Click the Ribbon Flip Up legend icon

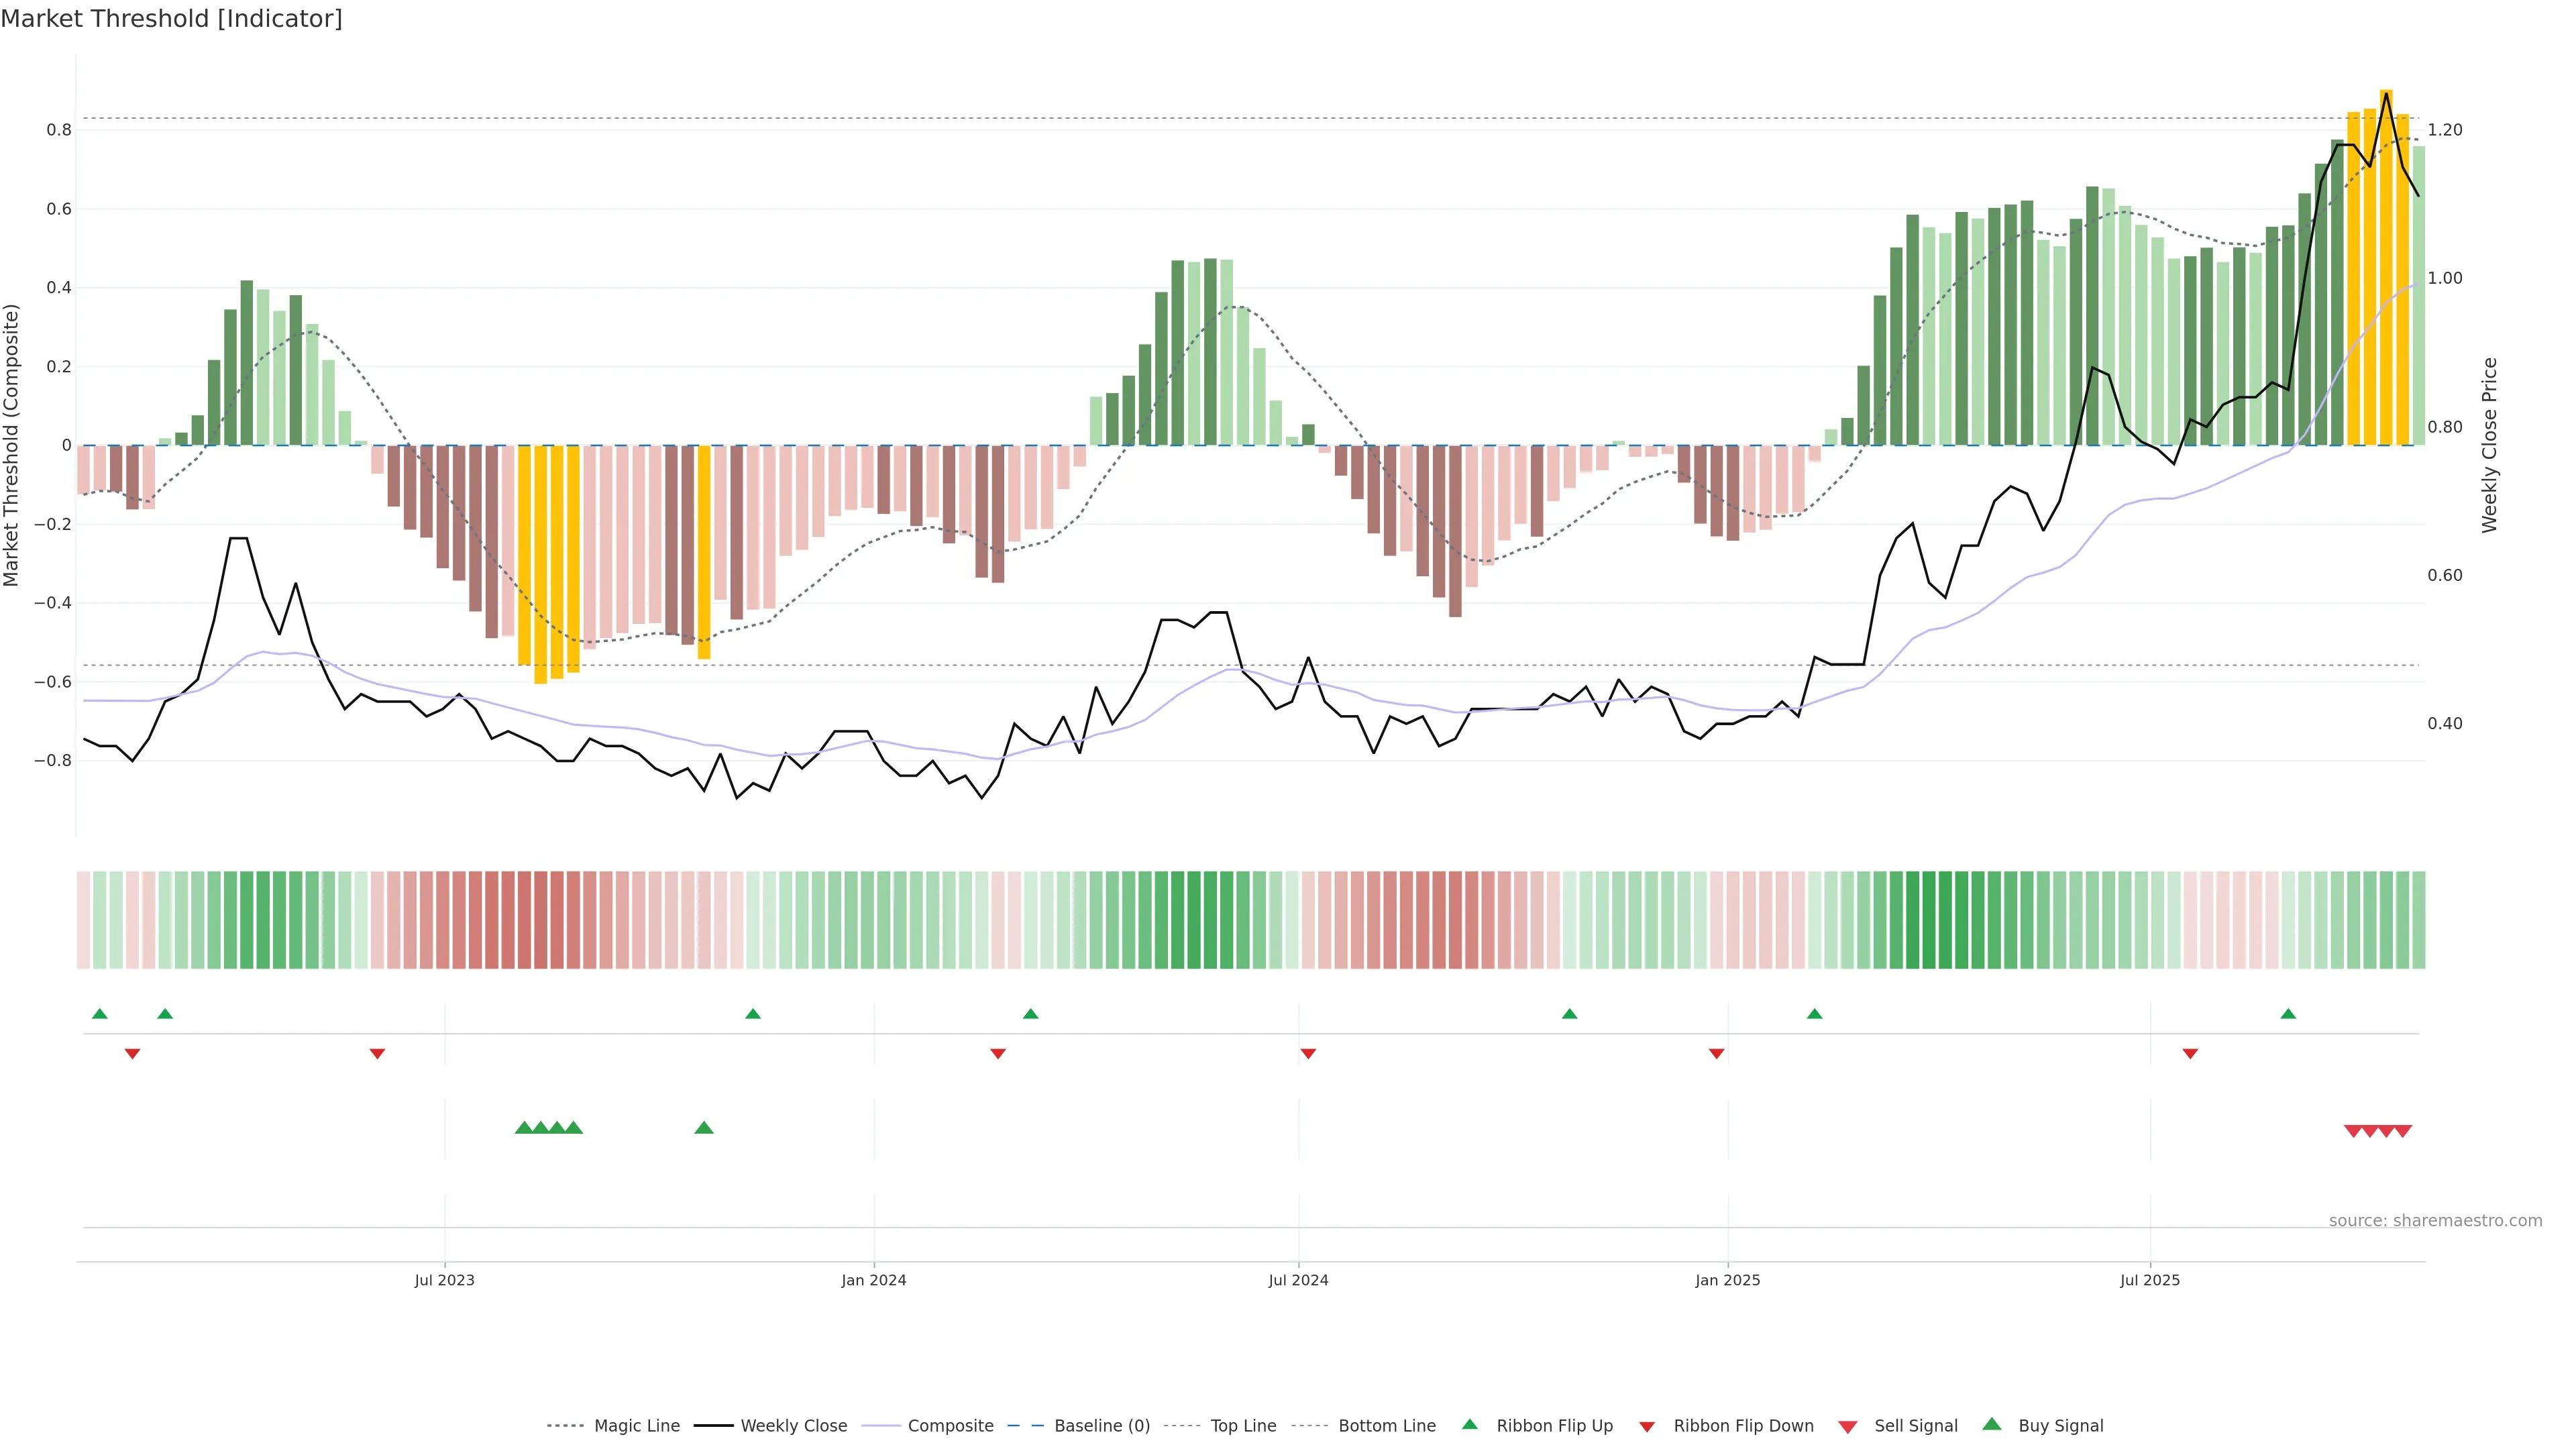pos(1469,1424)
